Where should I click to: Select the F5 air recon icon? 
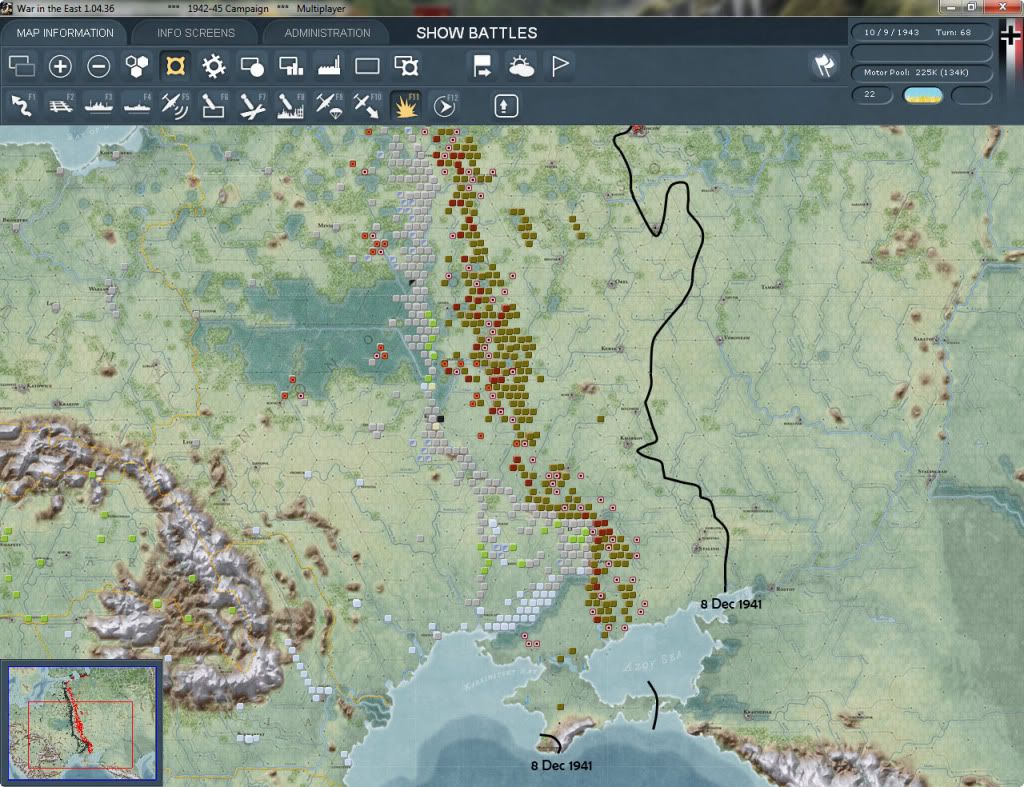tap(175, 106)
